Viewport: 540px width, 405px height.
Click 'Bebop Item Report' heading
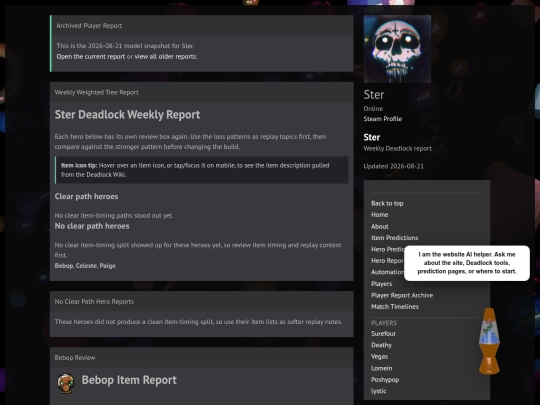[x=129, y=380]
